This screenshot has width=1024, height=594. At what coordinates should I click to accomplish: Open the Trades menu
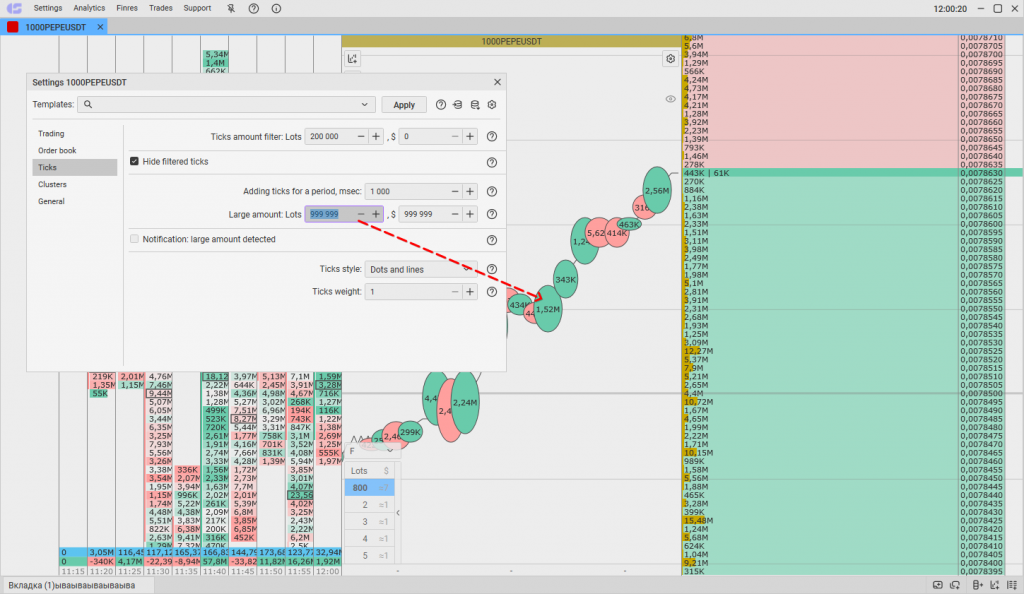click(x=161, y=8)
